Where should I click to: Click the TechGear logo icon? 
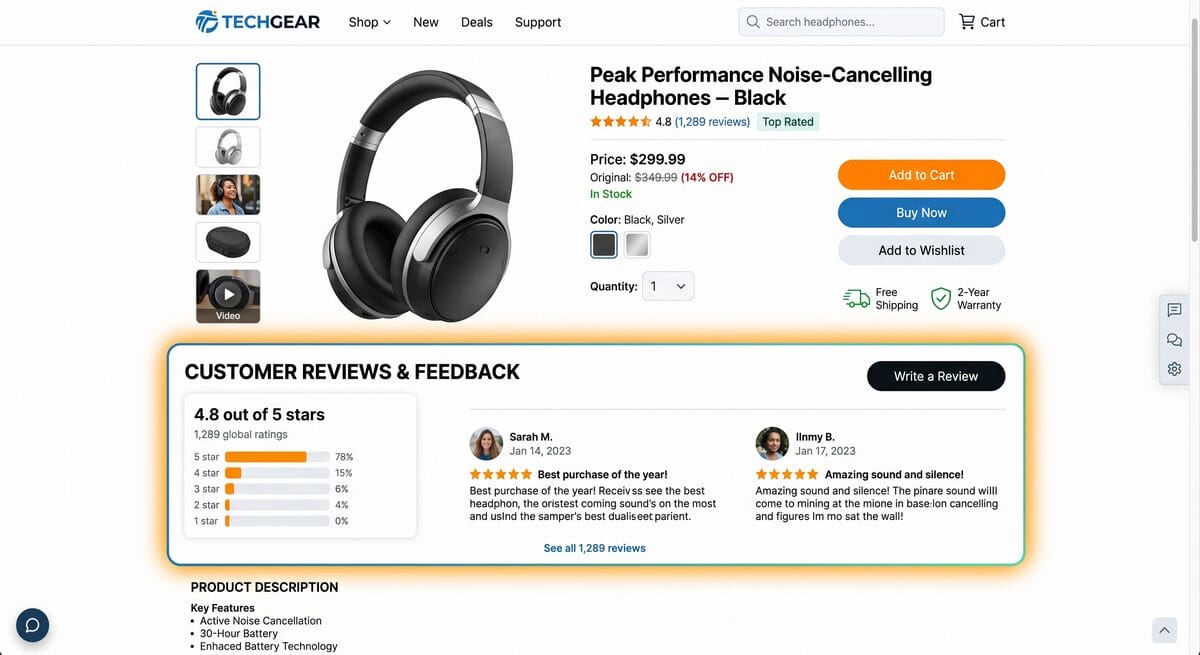(207, 22)
